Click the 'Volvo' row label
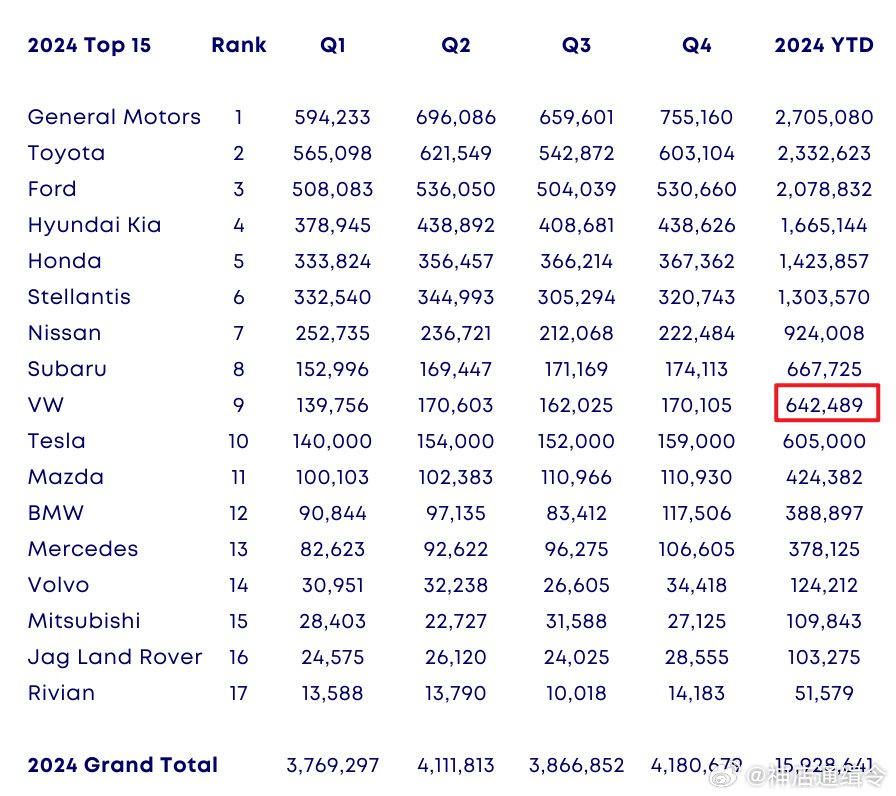The image size is (896, 796). coord(58,585)
